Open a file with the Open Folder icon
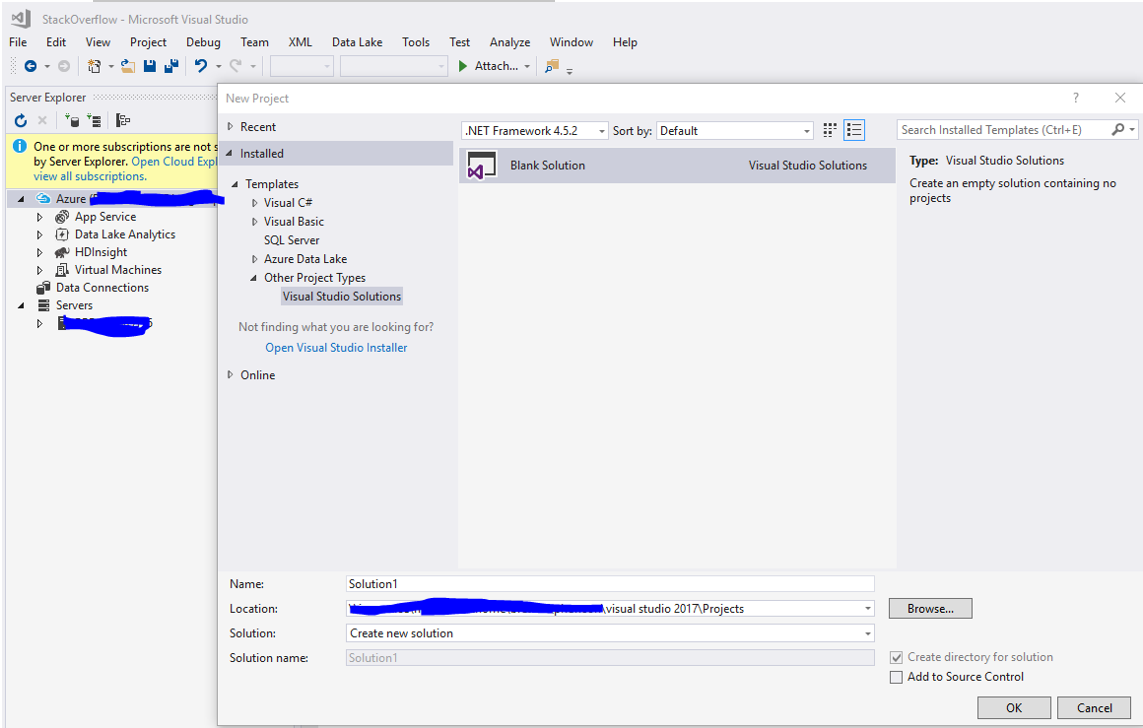 click(x=128, y=66)
